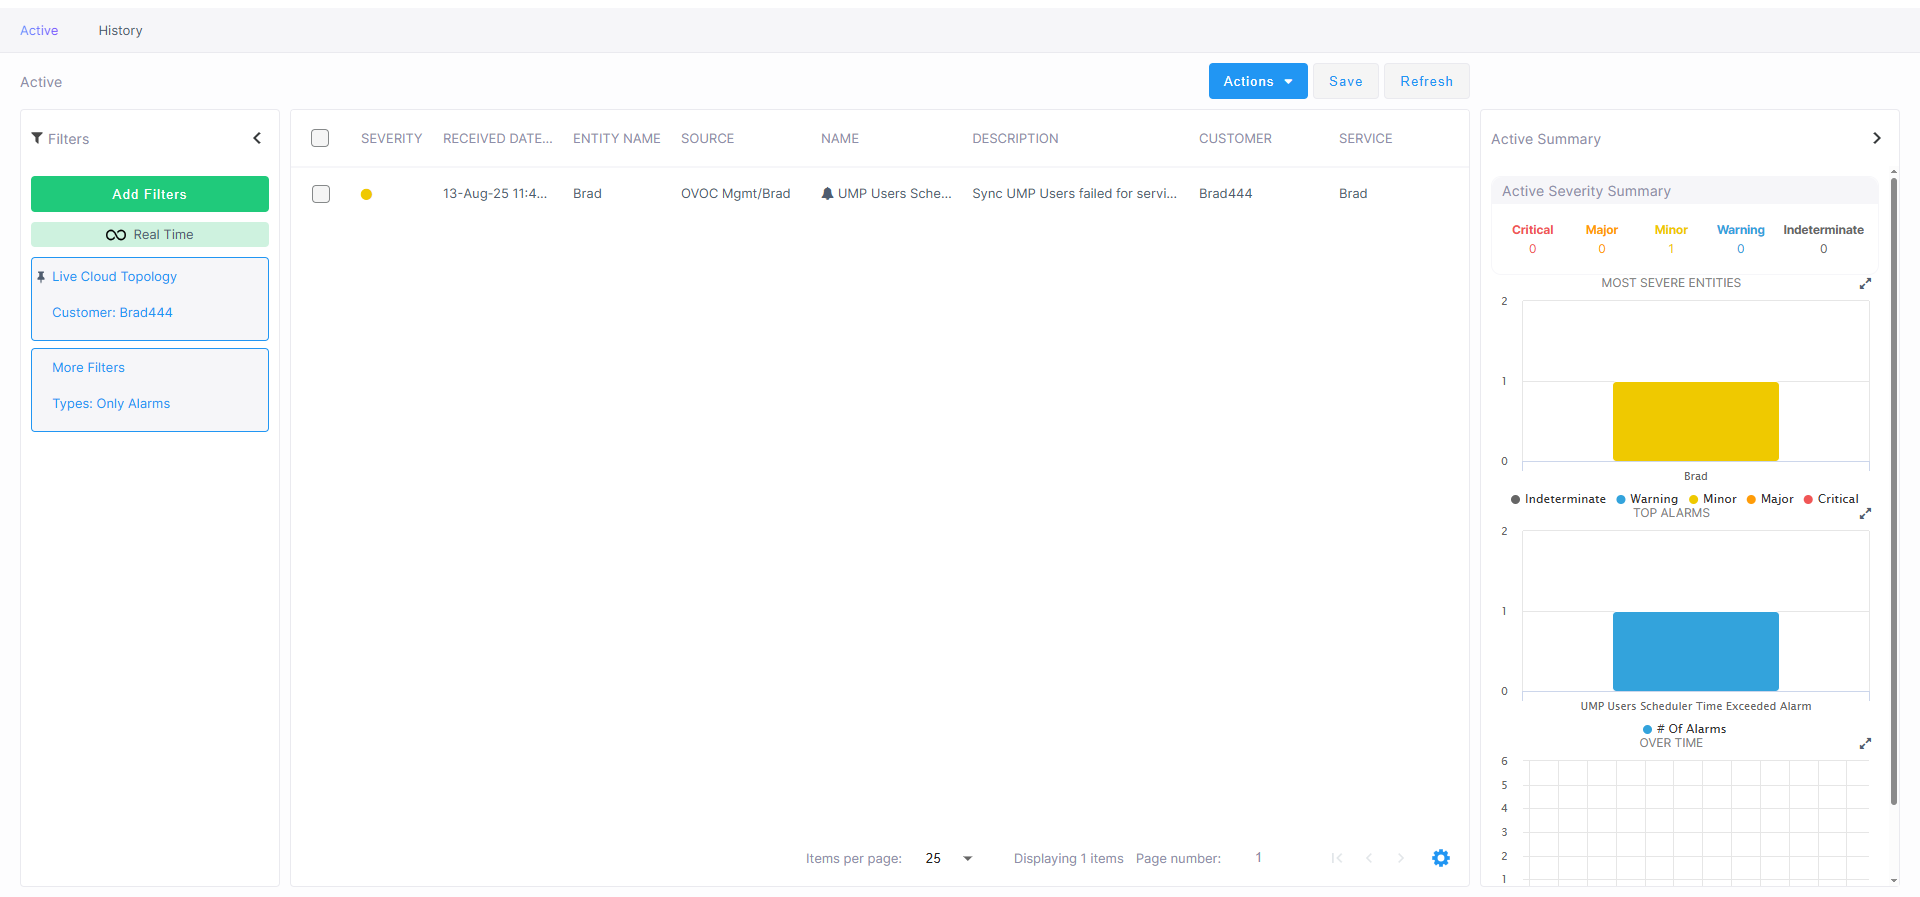
Task: Switch to the History tab
Action: tap(120, 31)
